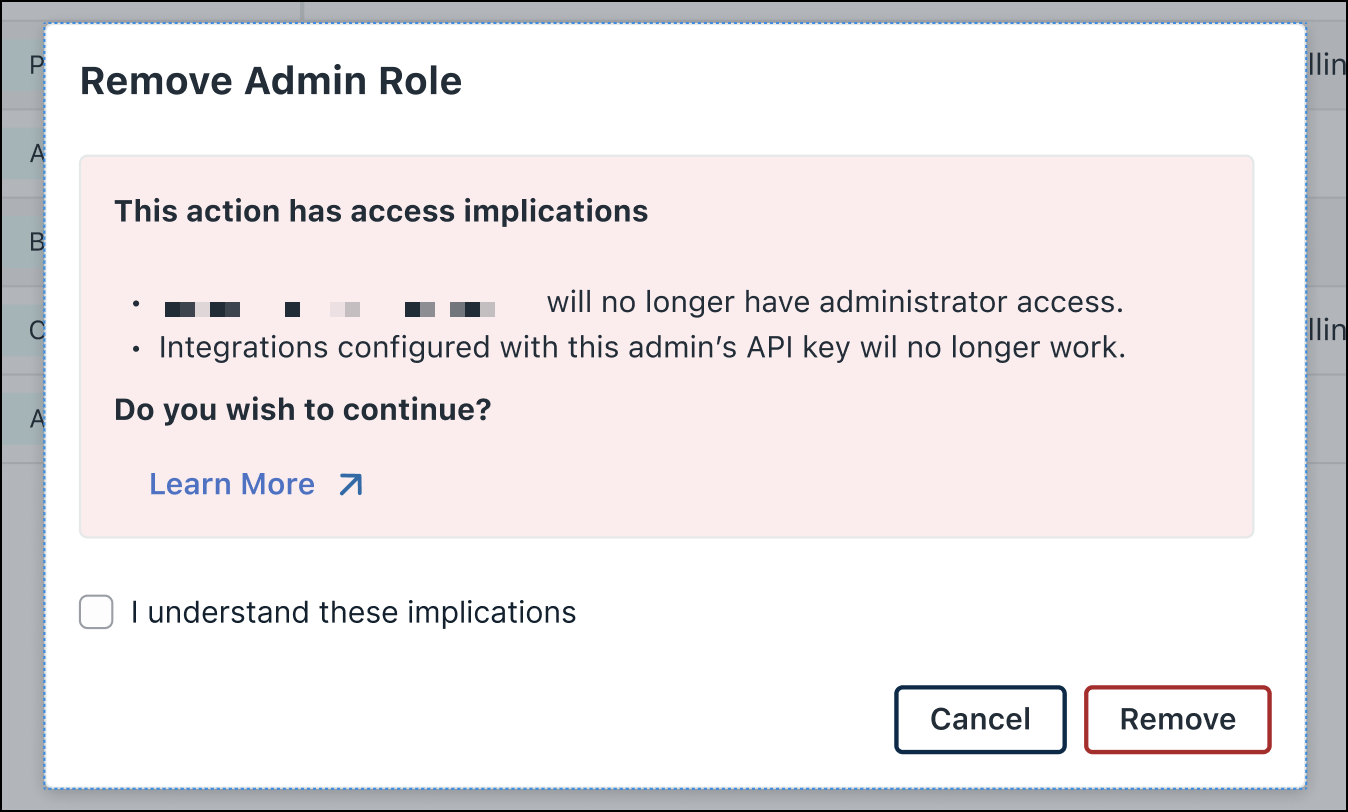Click the first bullet point marker
This screenshot has height=812, width=1348.
click(137, 303)
